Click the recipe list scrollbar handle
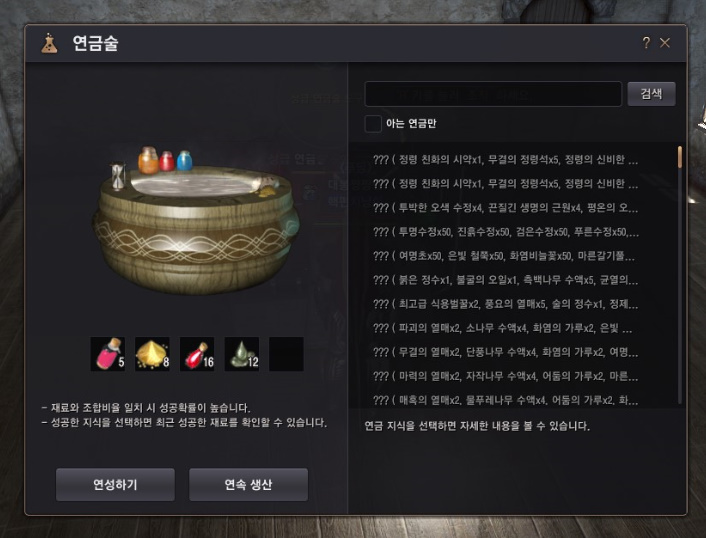This screenshot has height=538, width=706. click(x=679, y=157)
